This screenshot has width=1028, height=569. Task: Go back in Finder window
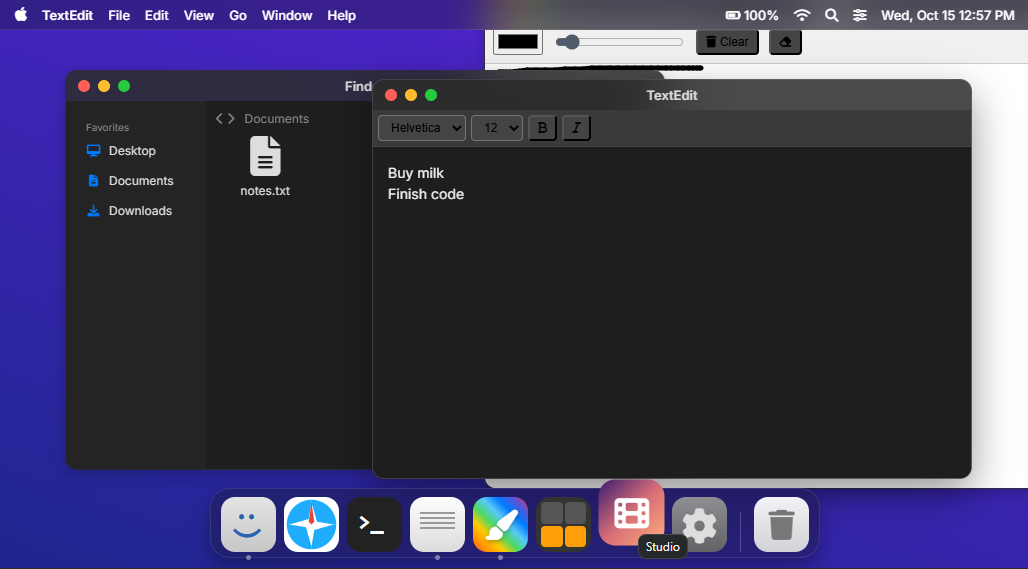tap(220, 119)
